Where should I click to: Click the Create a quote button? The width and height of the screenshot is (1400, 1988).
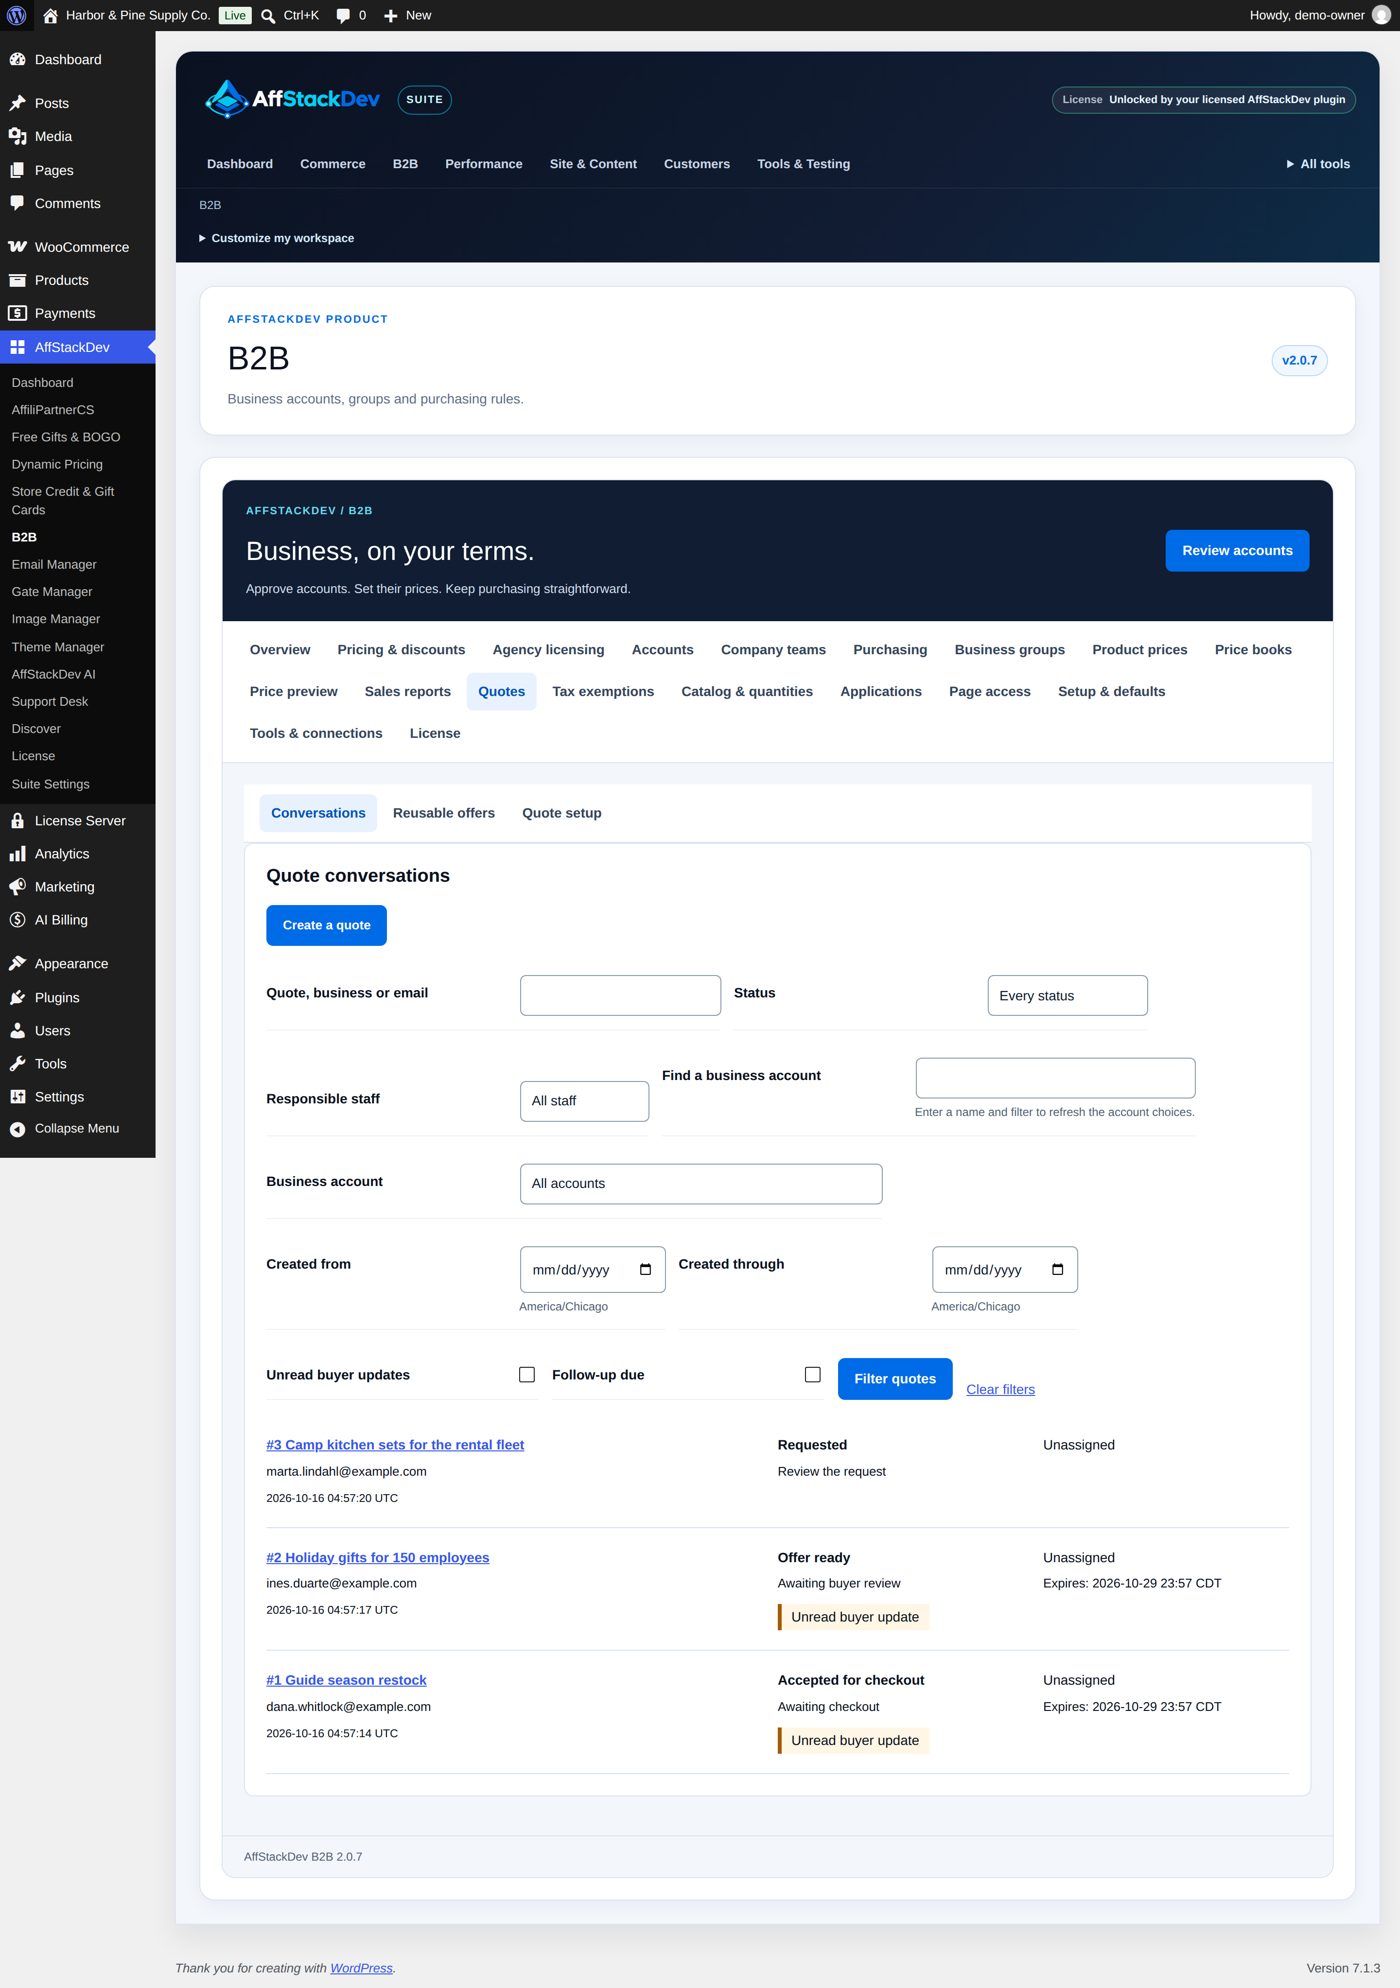(326, 925)
